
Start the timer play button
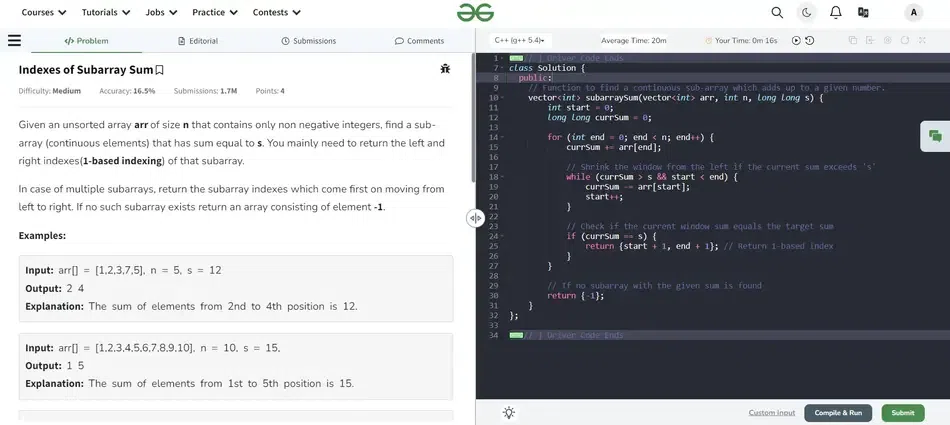tap(796, 41)
